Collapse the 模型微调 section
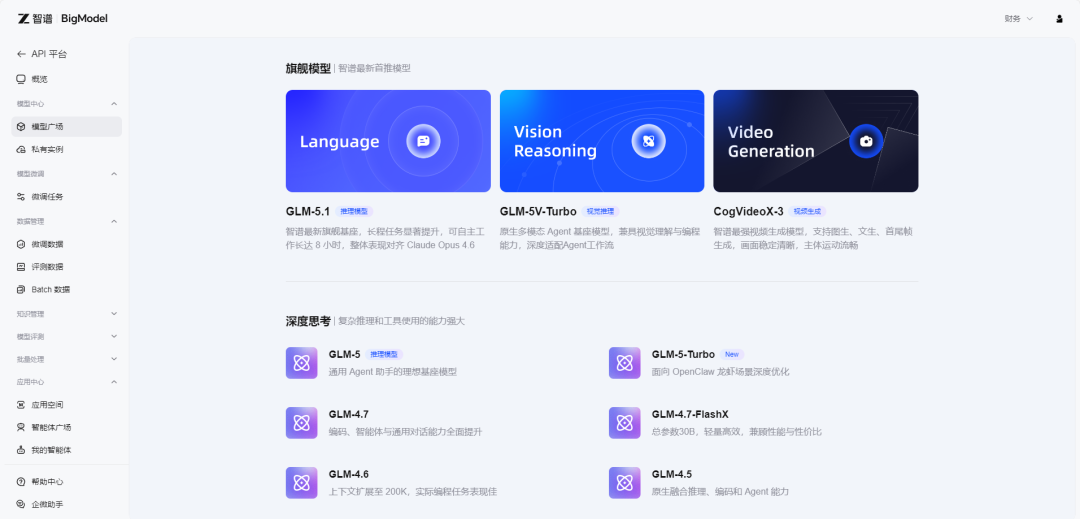This screenshot has height=519, width=1080. tap(114, 173)
